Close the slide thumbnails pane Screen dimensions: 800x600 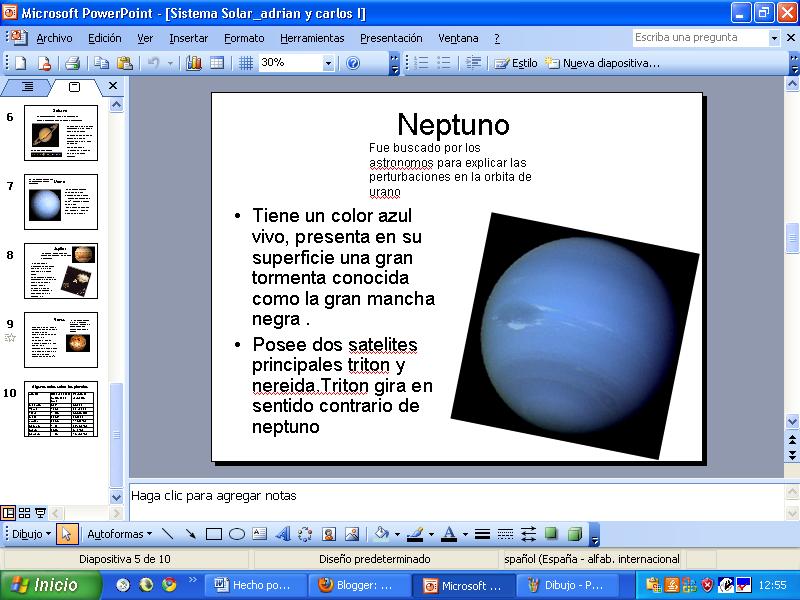(x=113, y=86)
